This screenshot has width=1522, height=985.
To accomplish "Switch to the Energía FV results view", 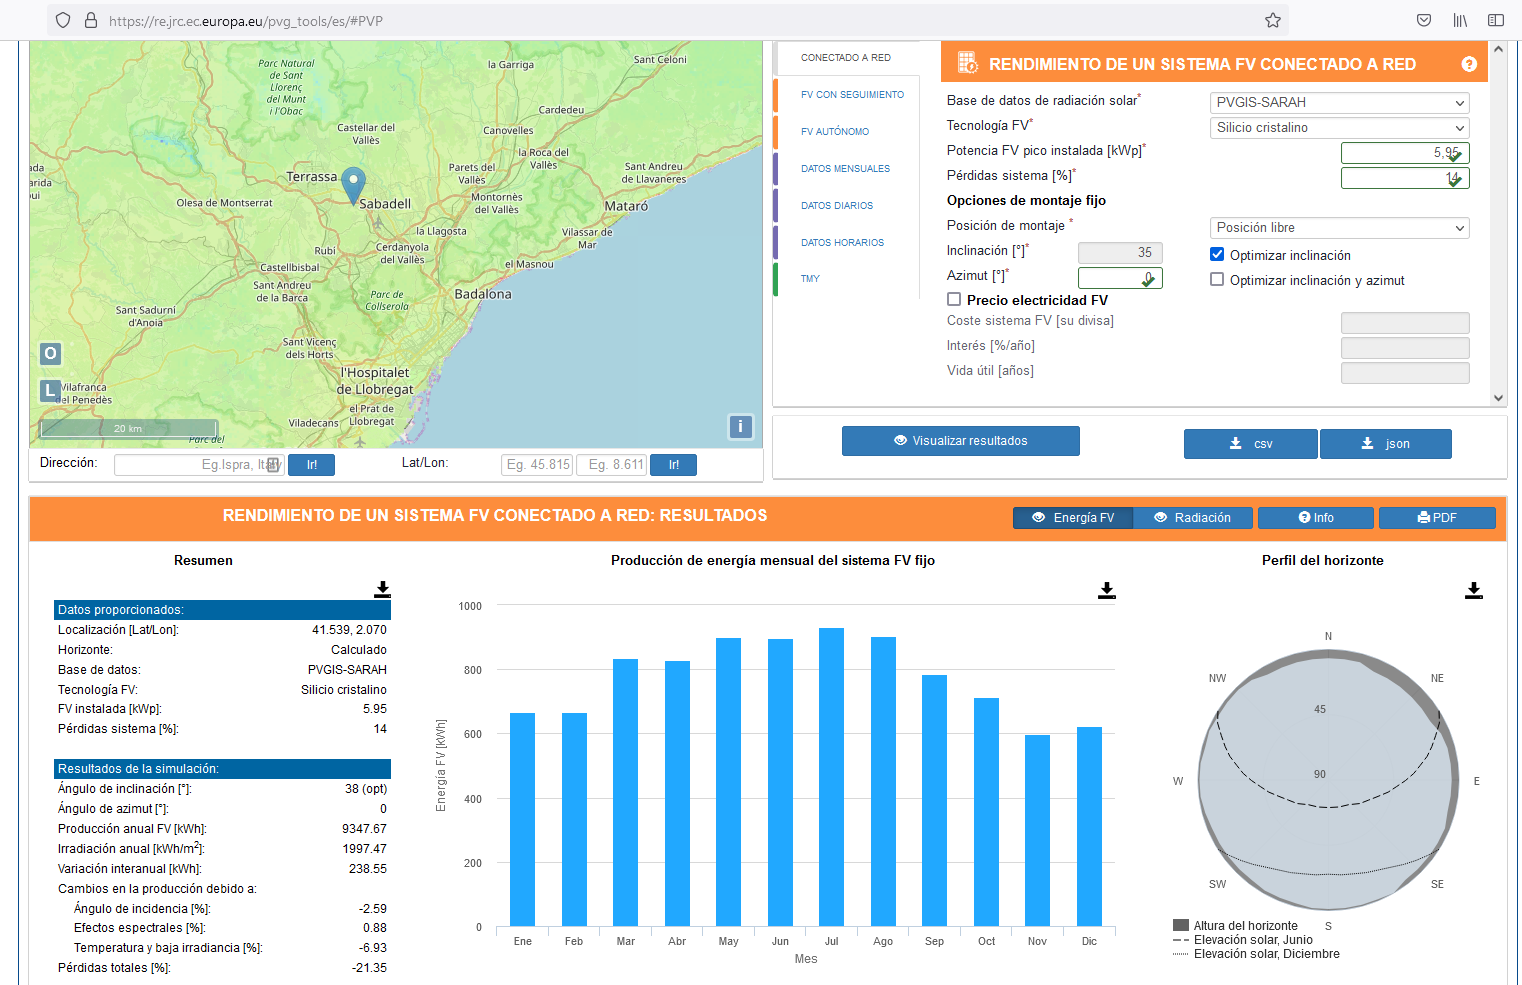I will click(1073, 517).
